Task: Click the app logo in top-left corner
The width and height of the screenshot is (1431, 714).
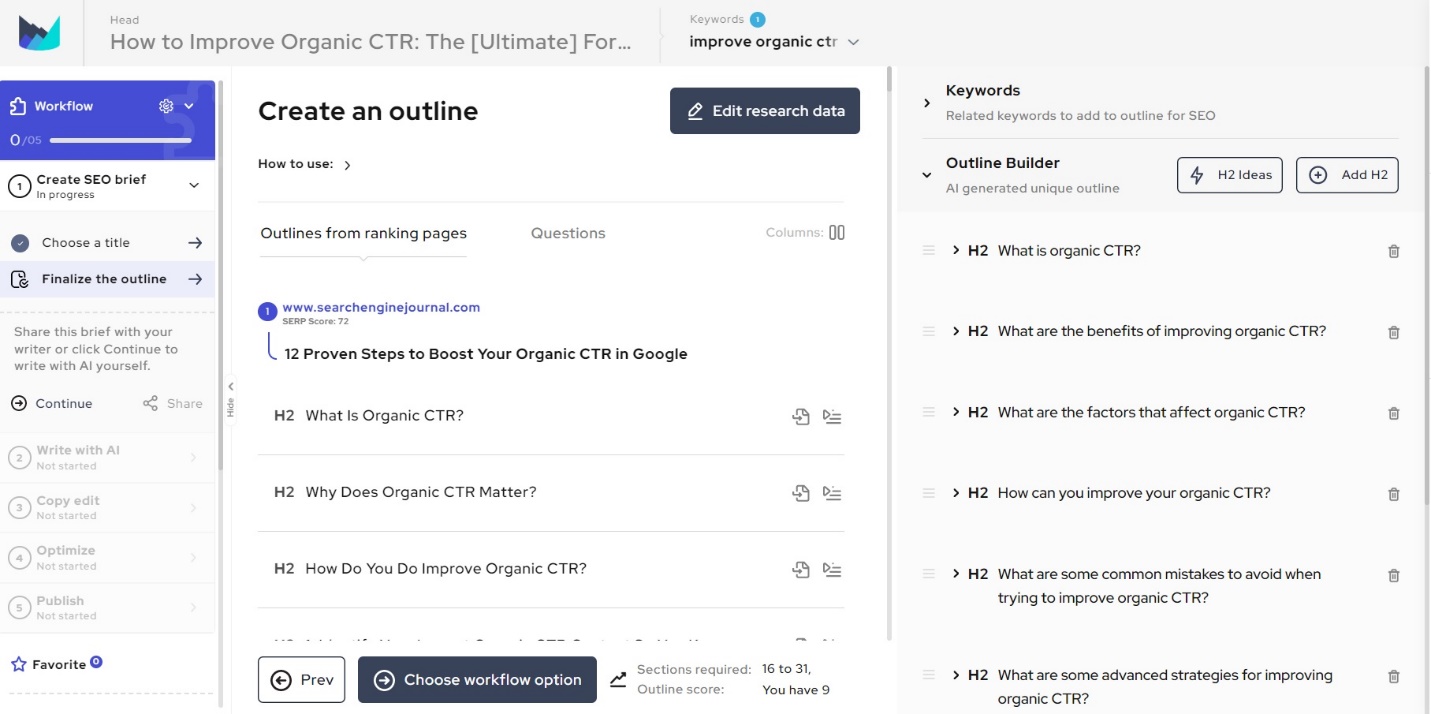Action: tap(40, 33)
